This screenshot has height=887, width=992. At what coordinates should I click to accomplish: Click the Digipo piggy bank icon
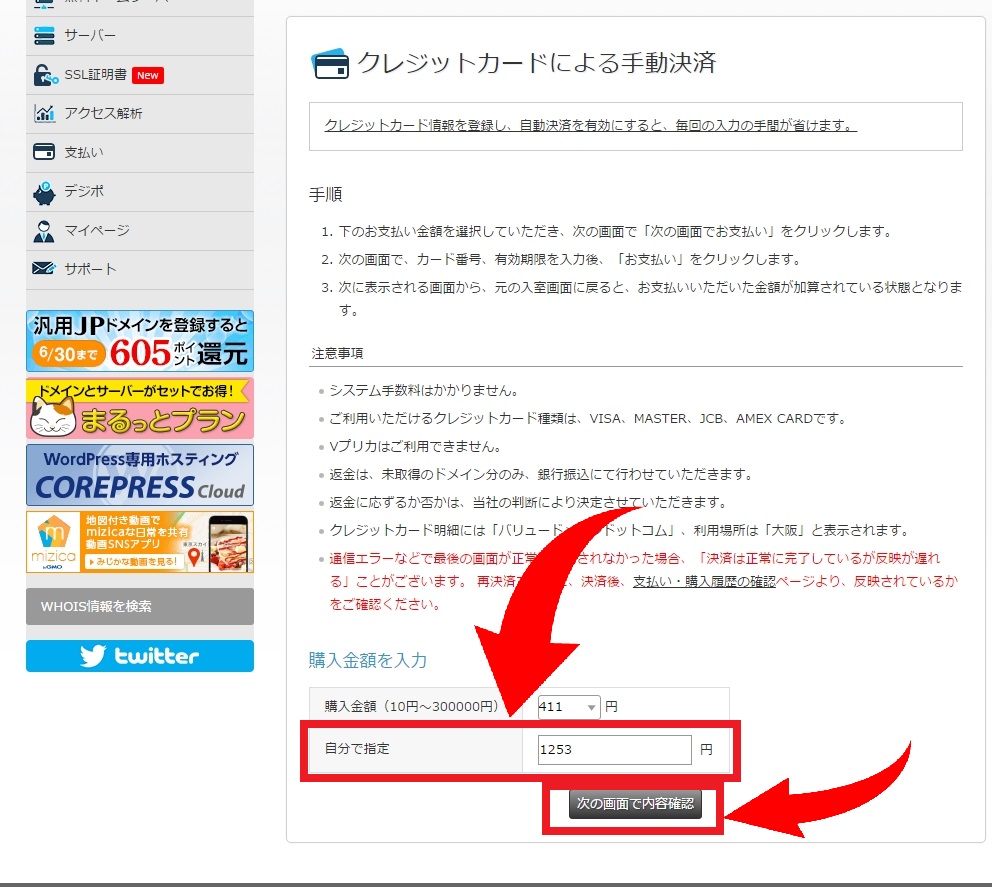(44, 192)
